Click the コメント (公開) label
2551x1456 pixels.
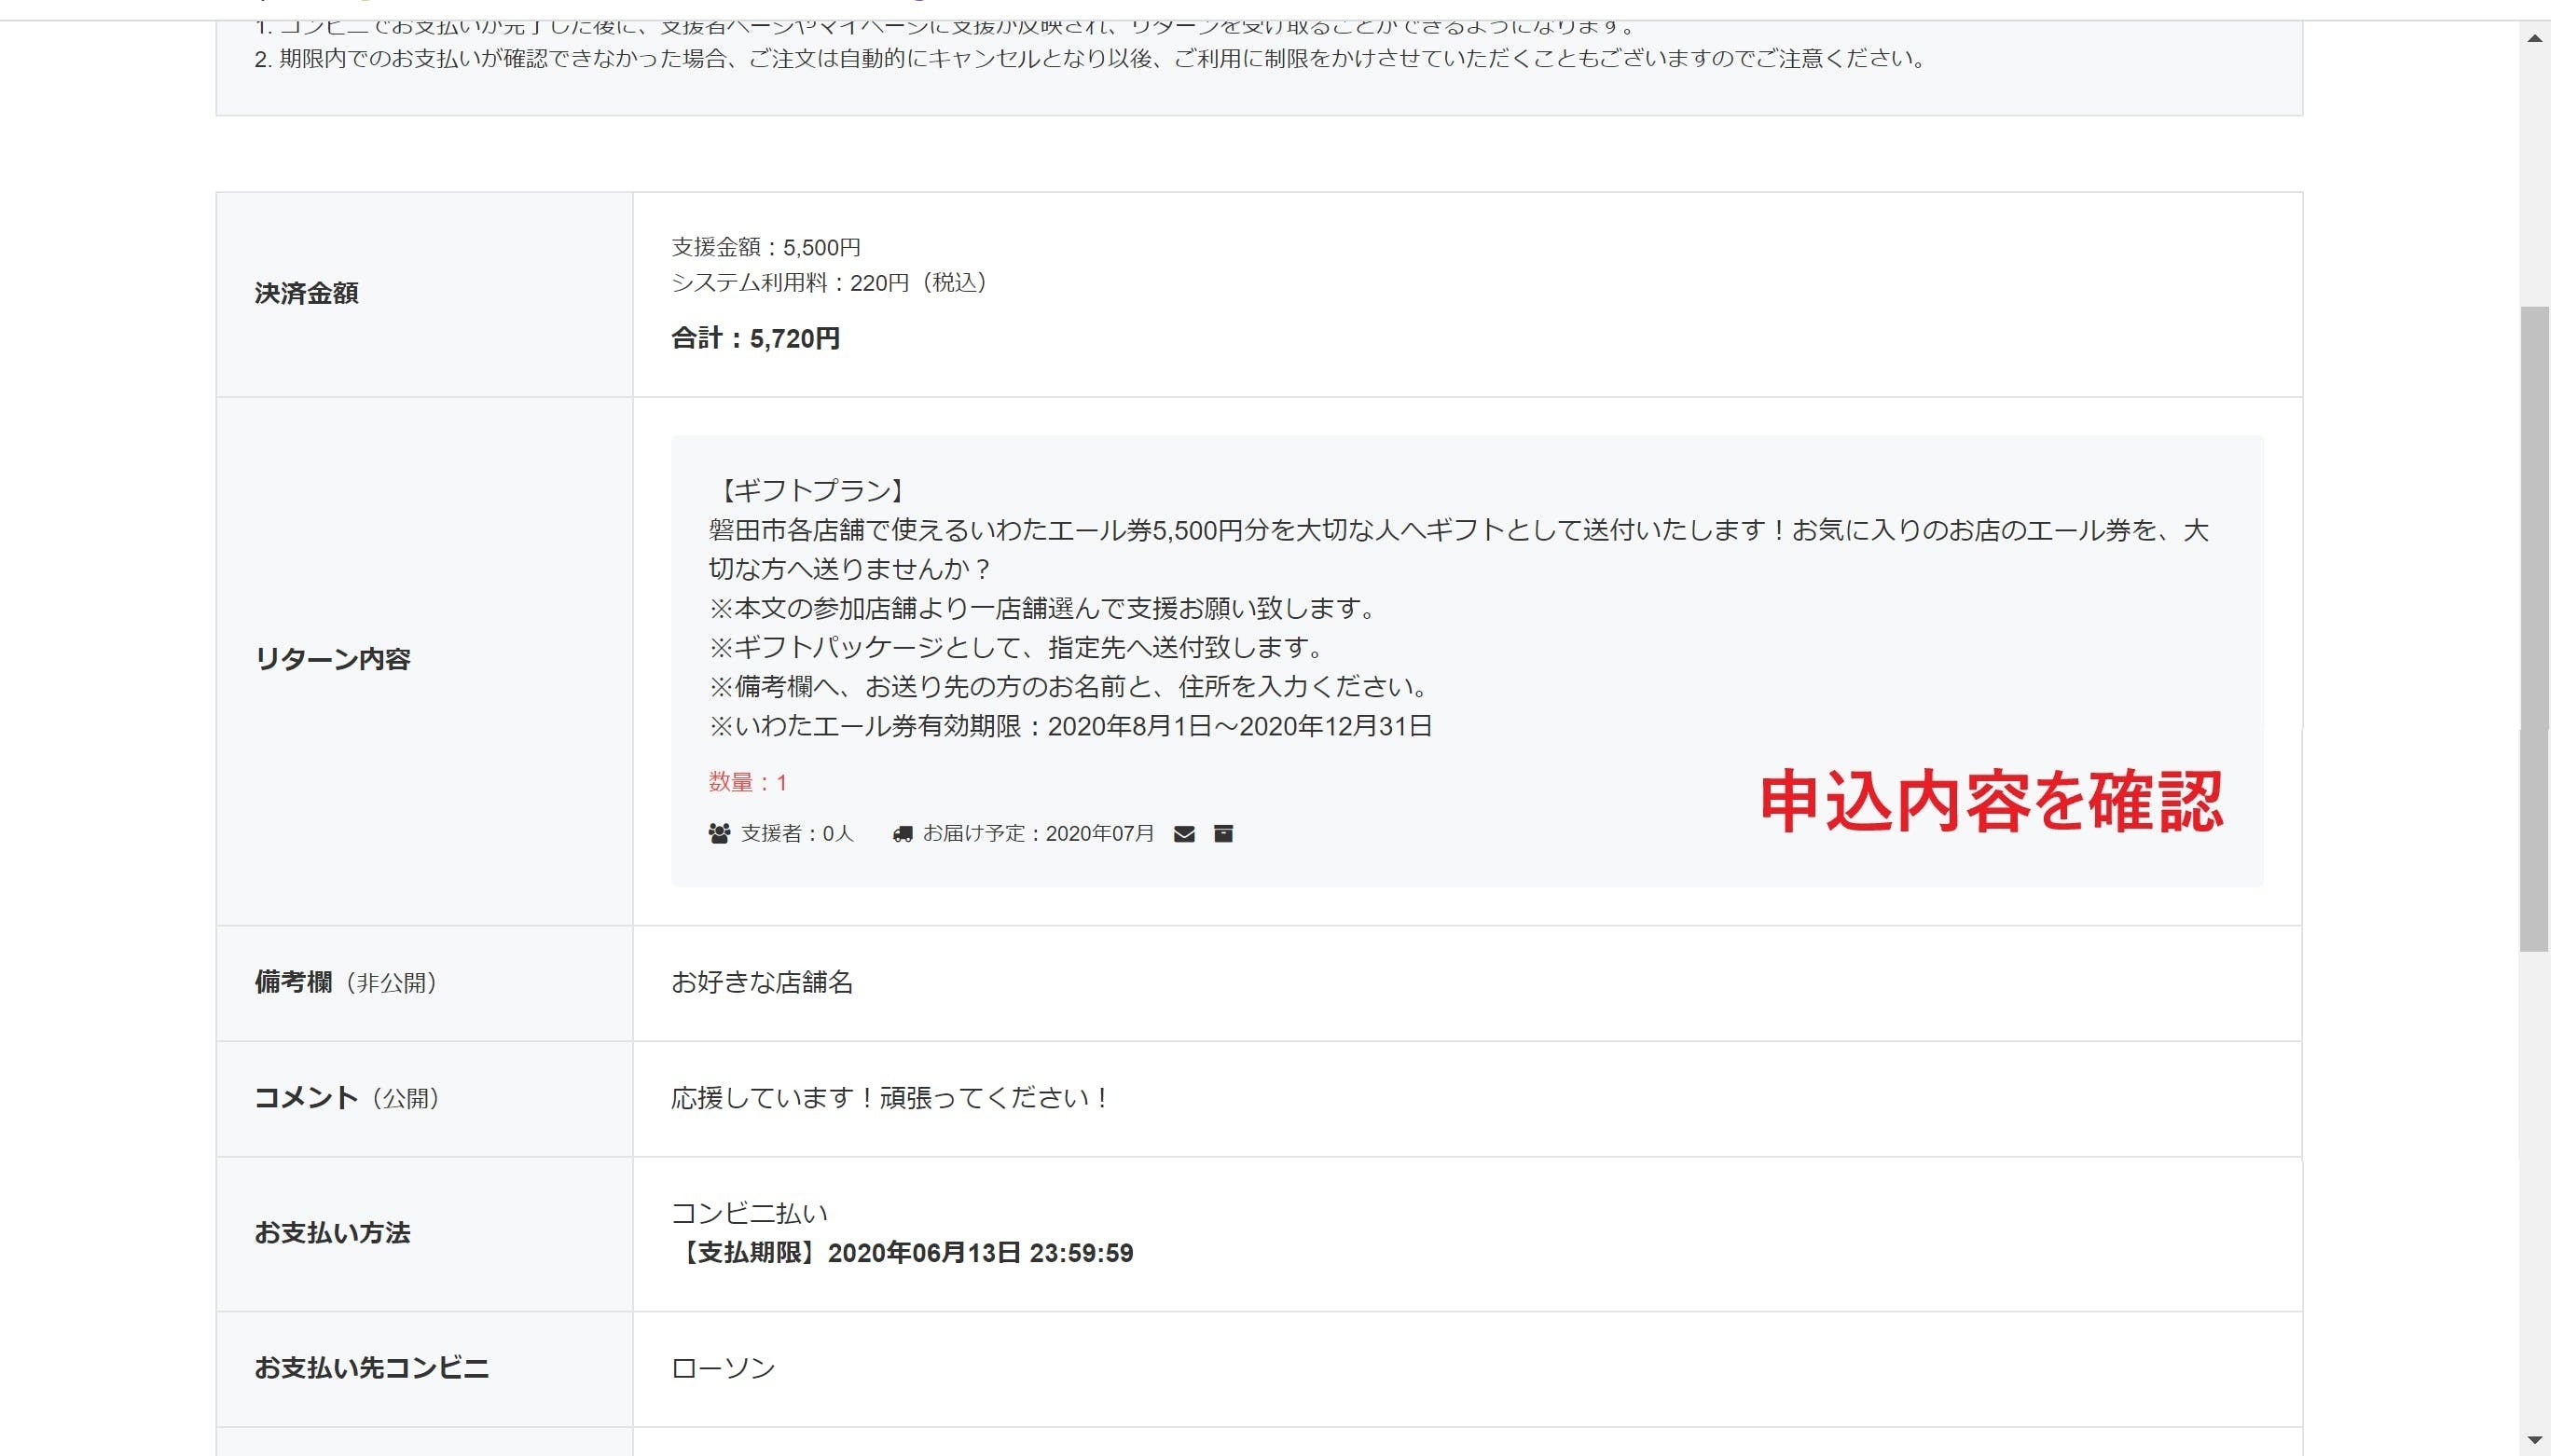click(x=346, y=1098)
